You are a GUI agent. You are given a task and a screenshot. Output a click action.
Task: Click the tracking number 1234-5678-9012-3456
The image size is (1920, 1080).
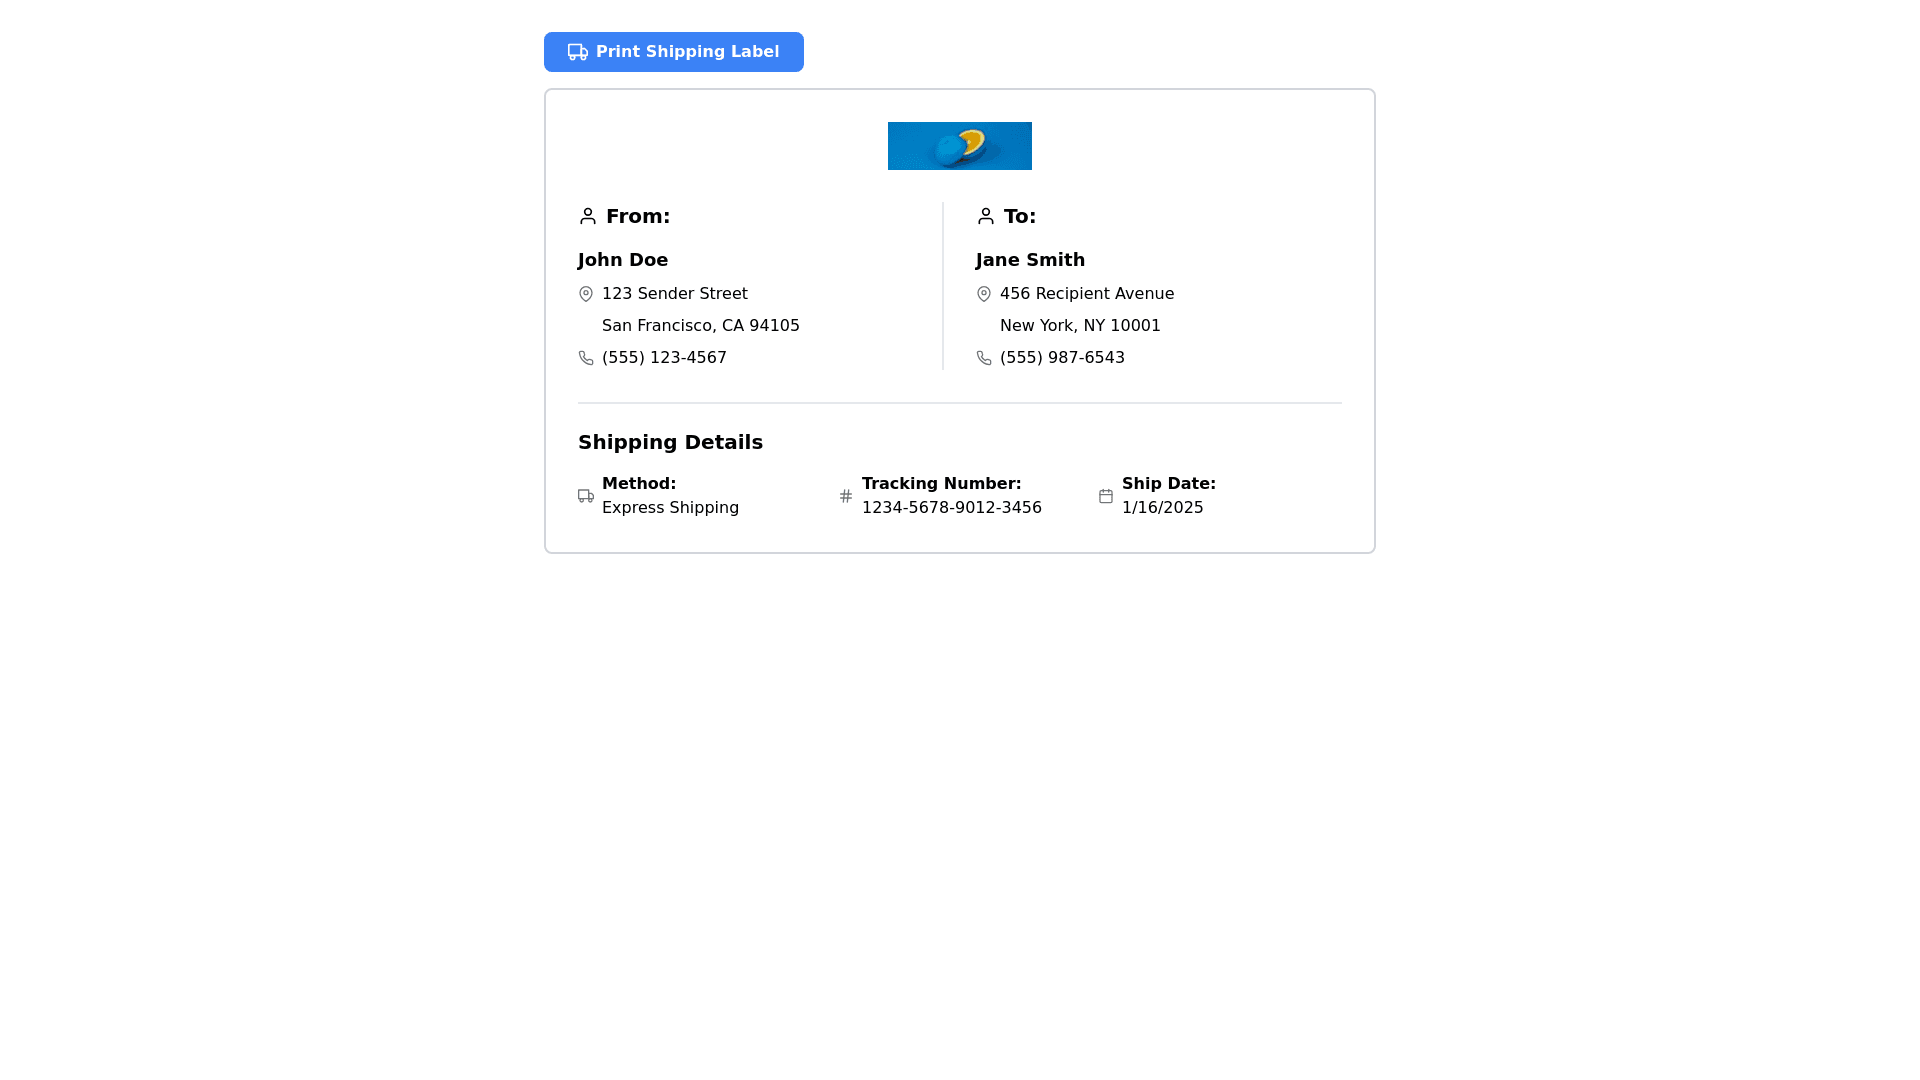(x=951, y=508)
